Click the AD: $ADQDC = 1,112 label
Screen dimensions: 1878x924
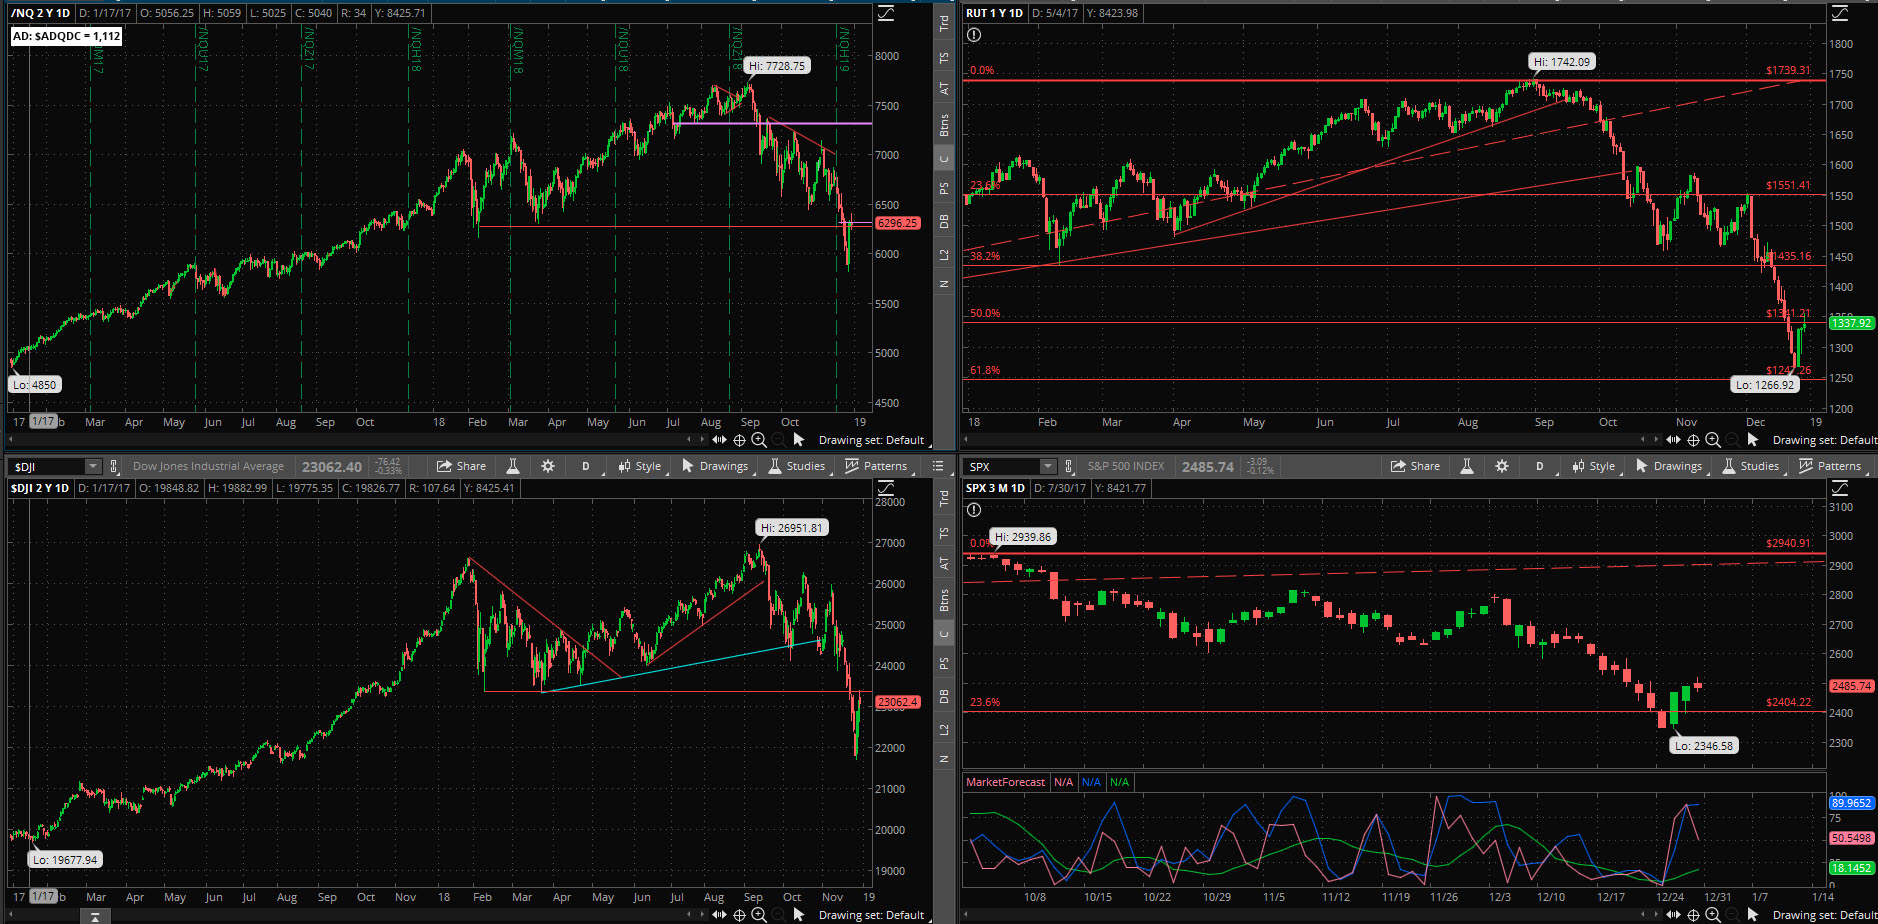tap(67, 36)
